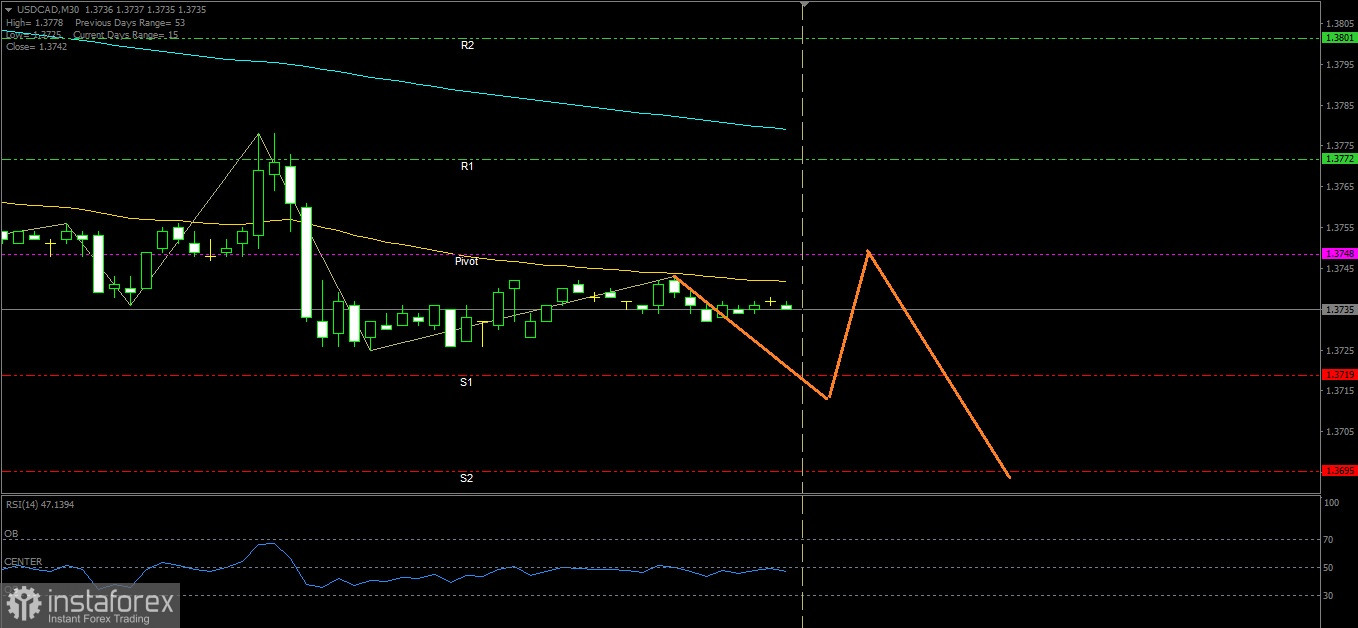Open the USDCAD,M30 chart title arrow
Image resolution: width=1358 pixels, height=628 pixels.
pyautogui.click(x=9, y=10)
